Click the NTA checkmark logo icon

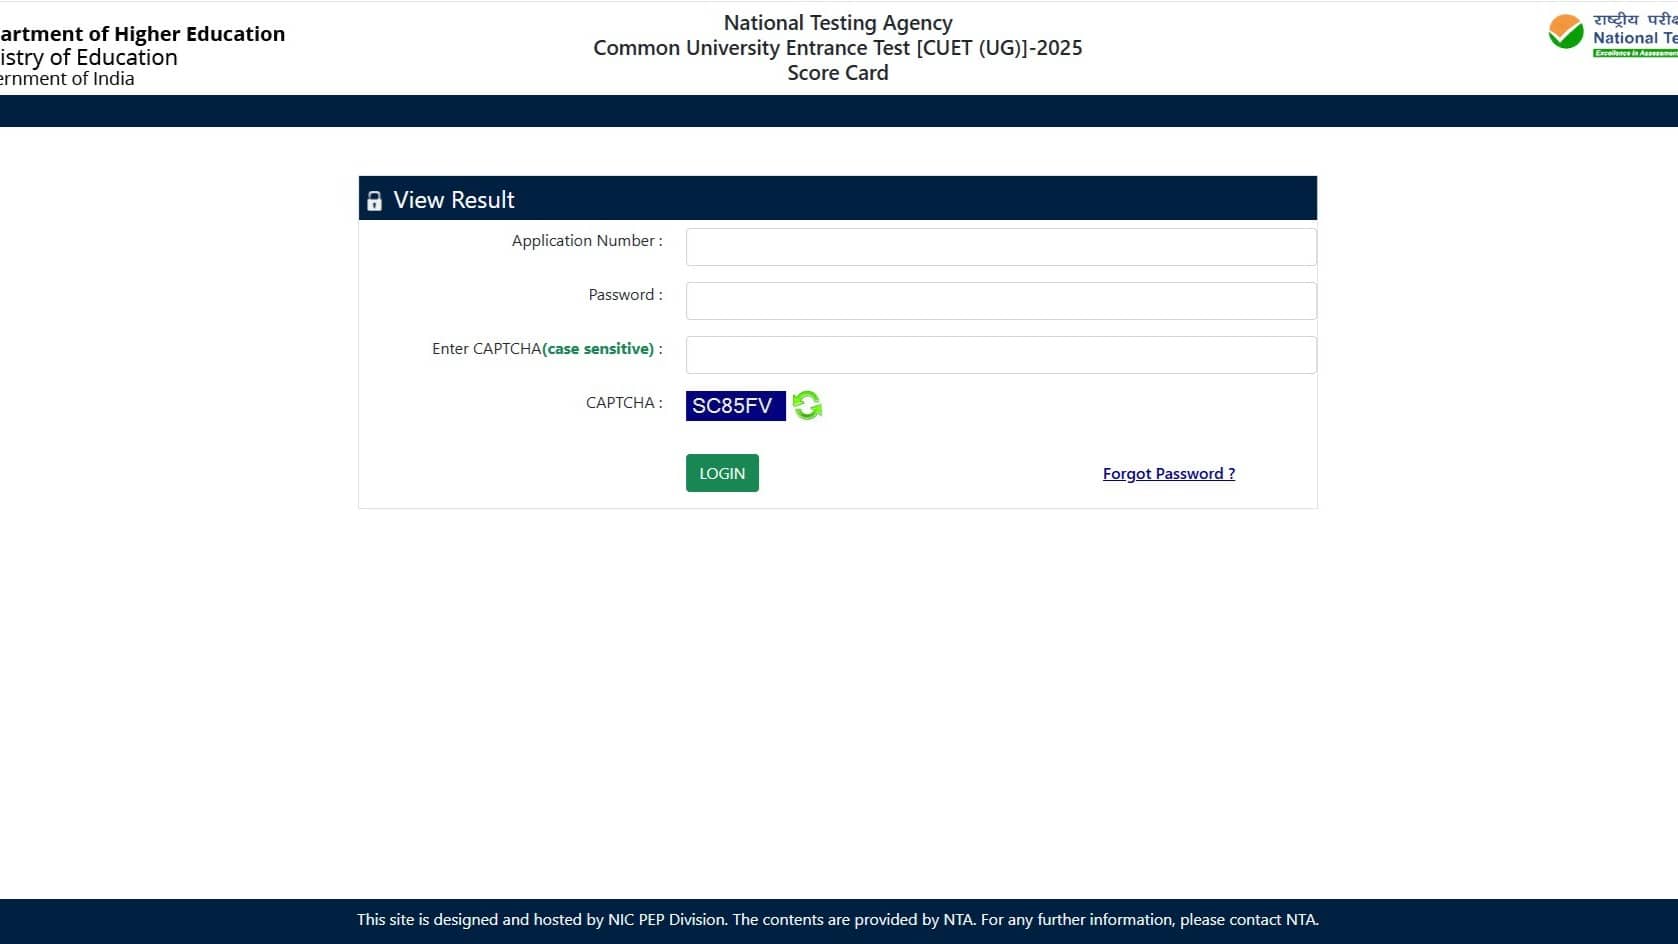[x=1566, y=31]
